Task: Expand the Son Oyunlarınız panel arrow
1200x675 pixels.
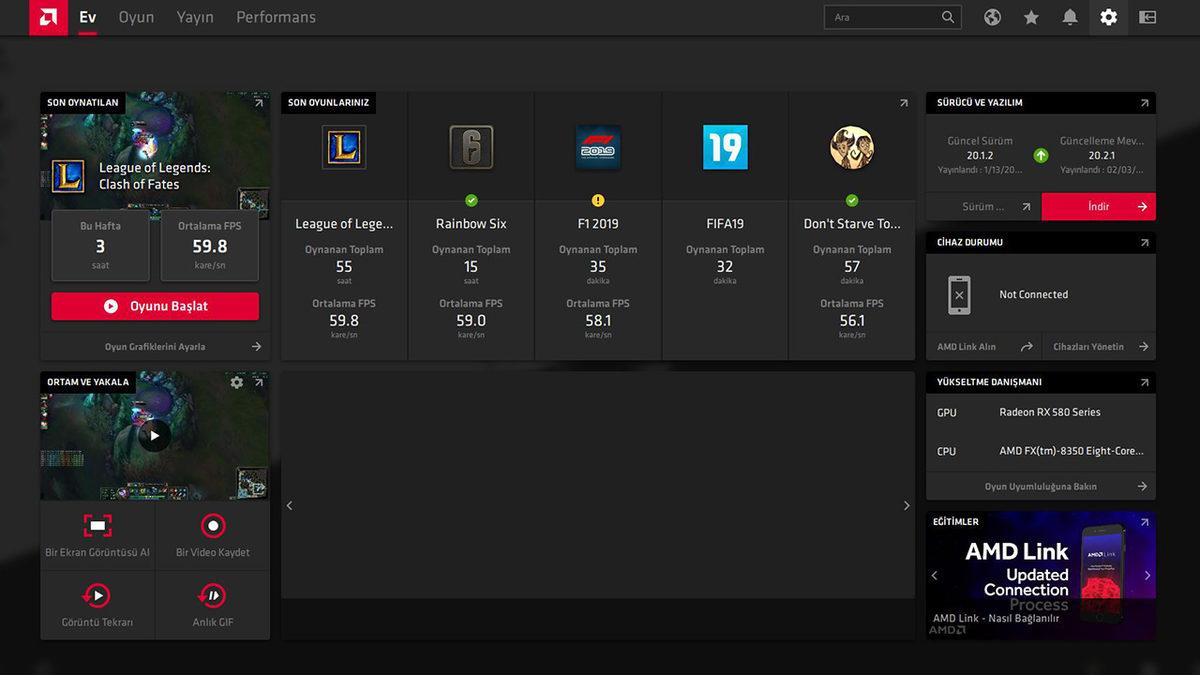Action: [903, 103]
